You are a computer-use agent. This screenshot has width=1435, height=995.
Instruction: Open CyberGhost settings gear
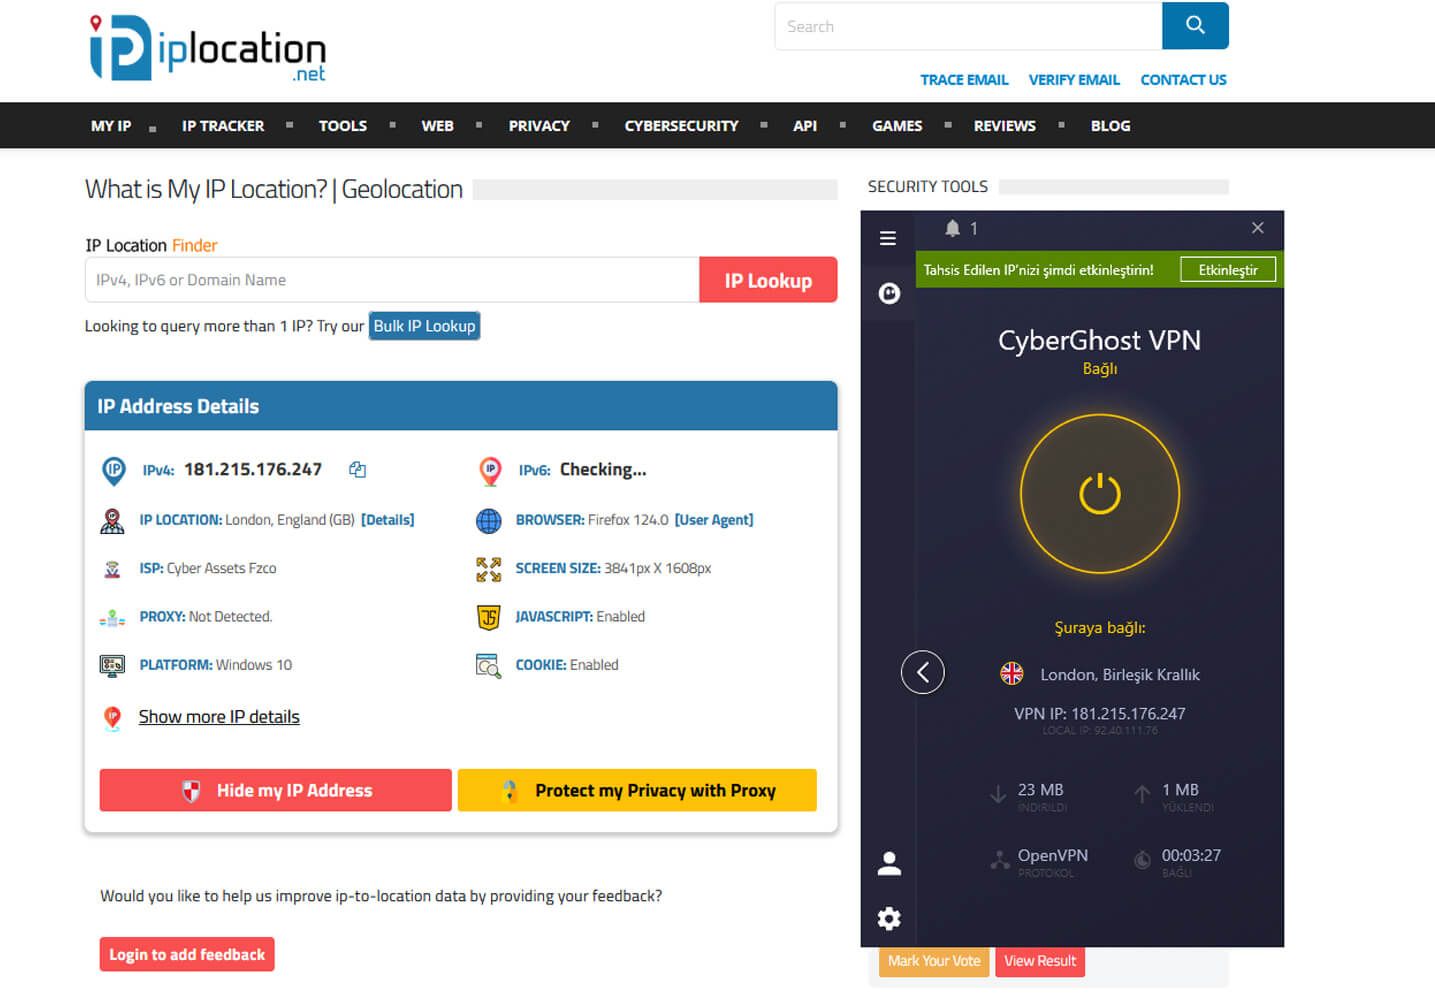[889, 918]
